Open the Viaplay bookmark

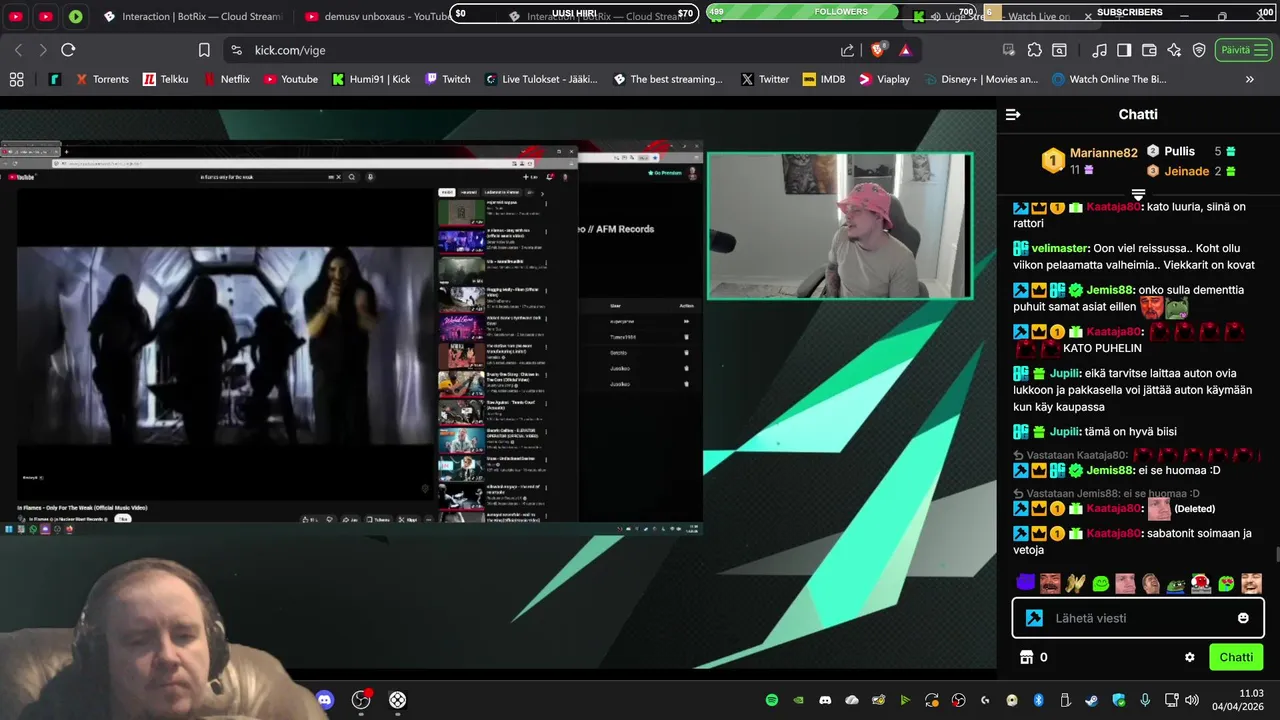[x=884, y=79]
